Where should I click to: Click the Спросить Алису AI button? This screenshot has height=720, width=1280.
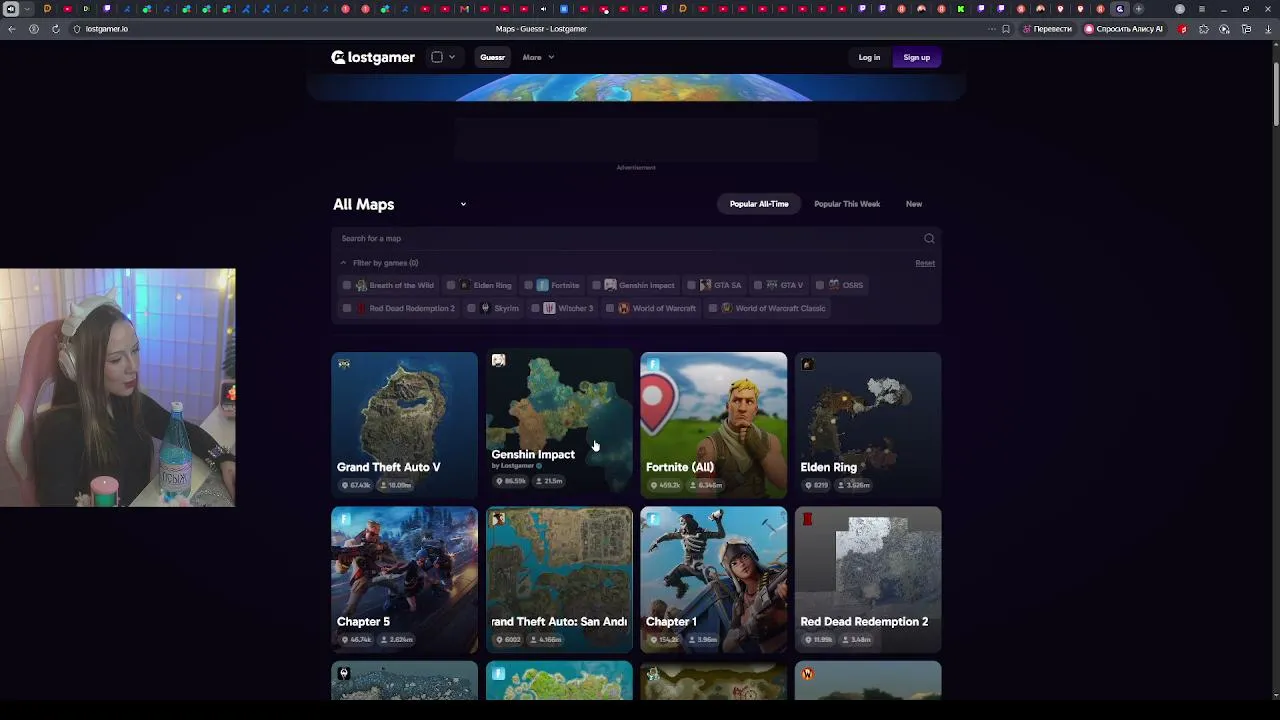tap(1124, 29)
